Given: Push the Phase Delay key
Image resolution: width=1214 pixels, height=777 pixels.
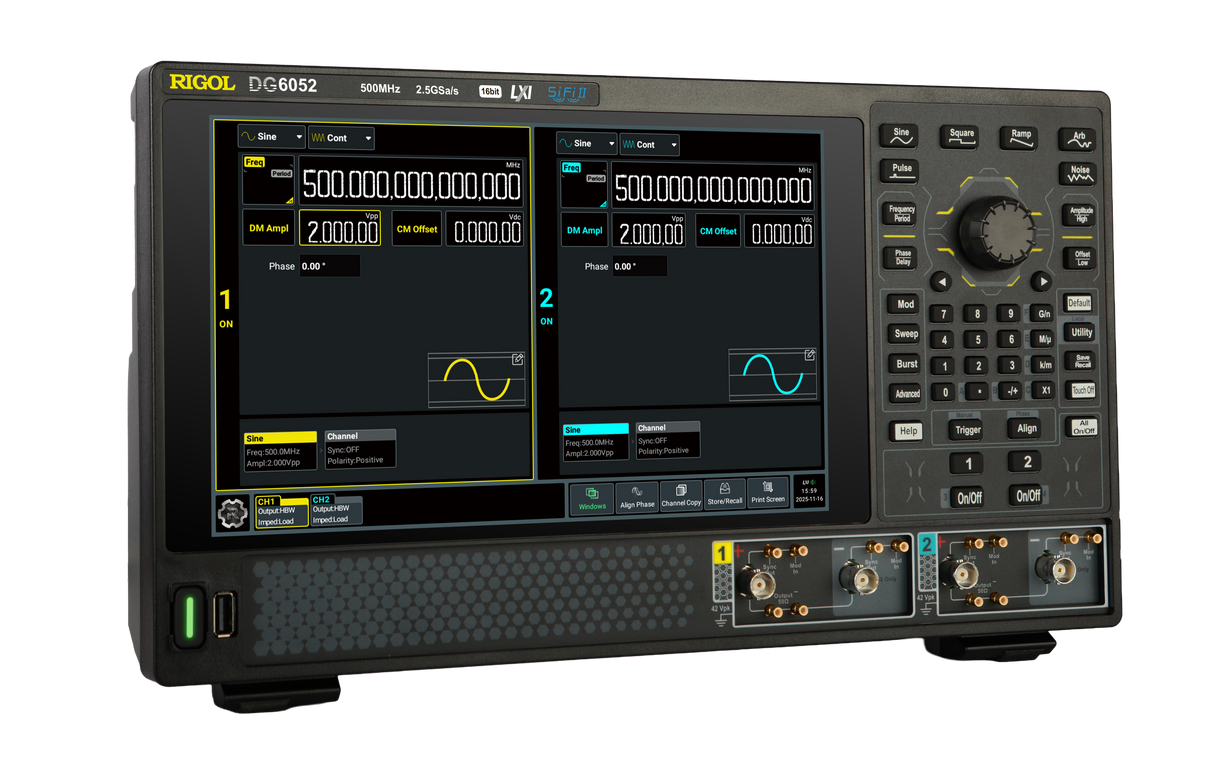Looking at the screenshot, I should 902,257.
